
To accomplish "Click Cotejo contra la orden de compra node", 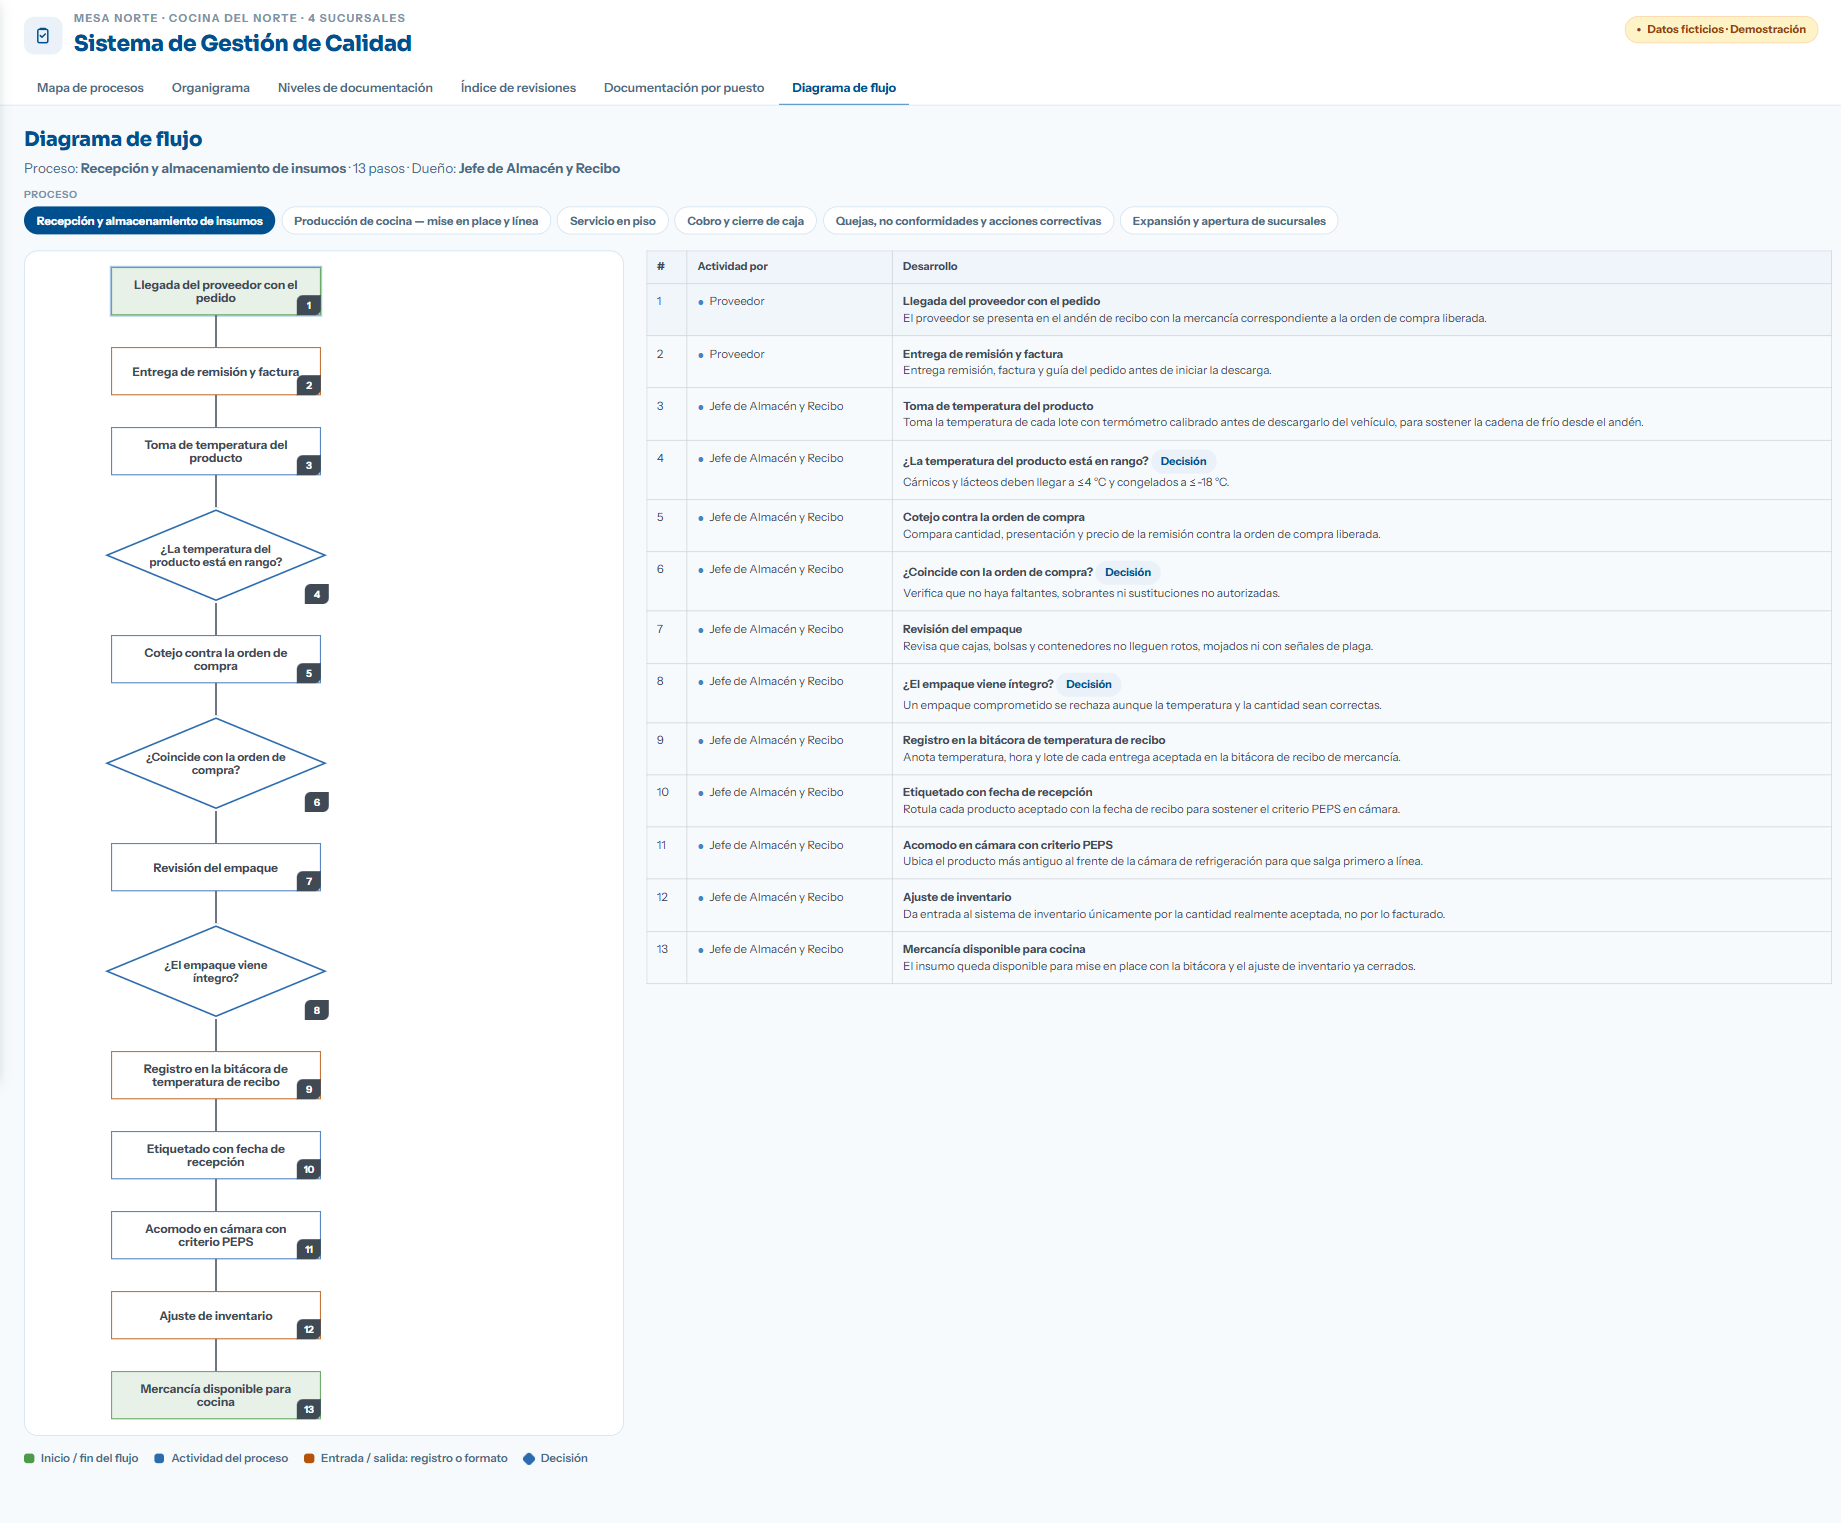I will [x=216, y=659].
